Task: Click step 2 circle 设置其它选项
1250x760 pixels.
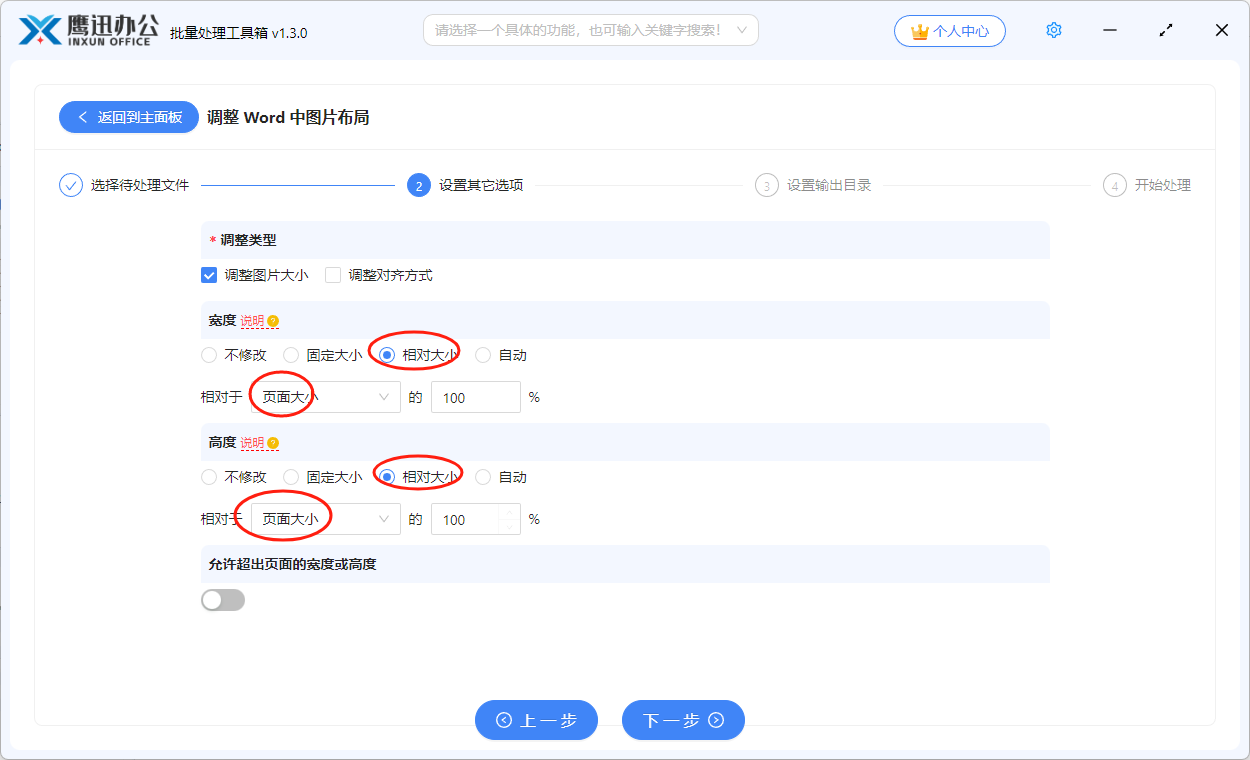Action: click(419, 185)
